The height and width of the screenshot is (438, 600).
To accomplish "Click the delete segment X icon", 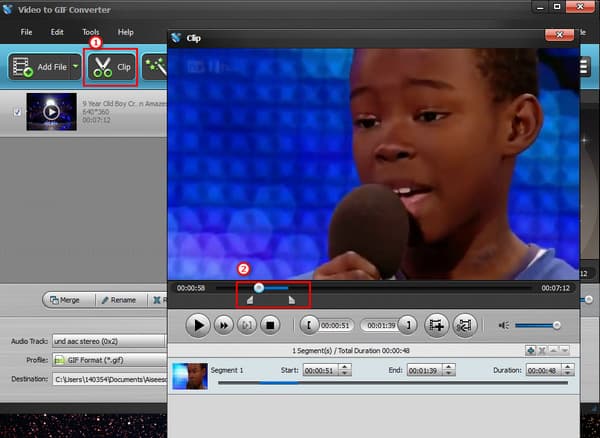I will 542,350.
